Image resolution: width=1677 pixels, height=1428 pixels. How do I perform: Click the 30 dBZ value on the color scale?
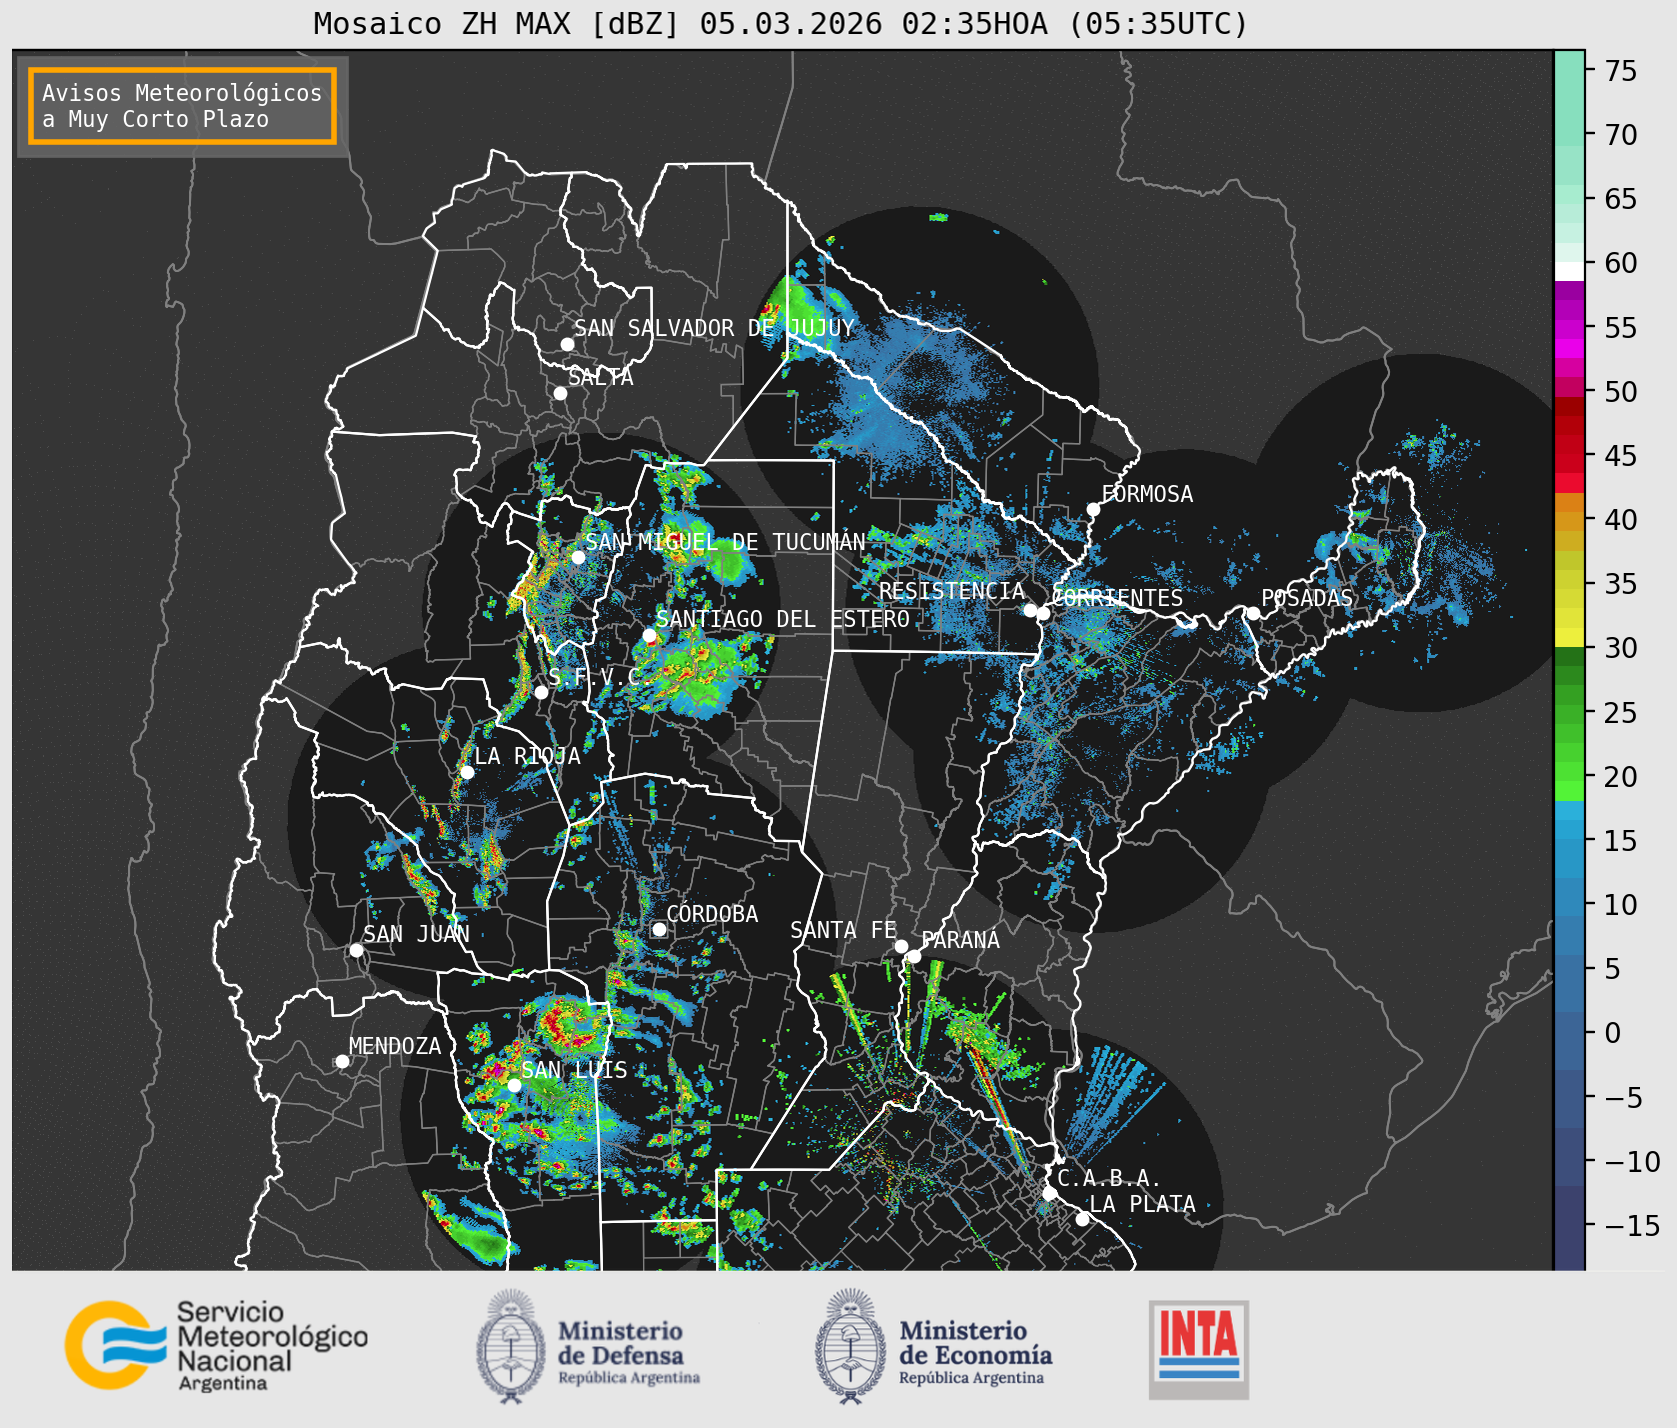(x=1621, y=648)
